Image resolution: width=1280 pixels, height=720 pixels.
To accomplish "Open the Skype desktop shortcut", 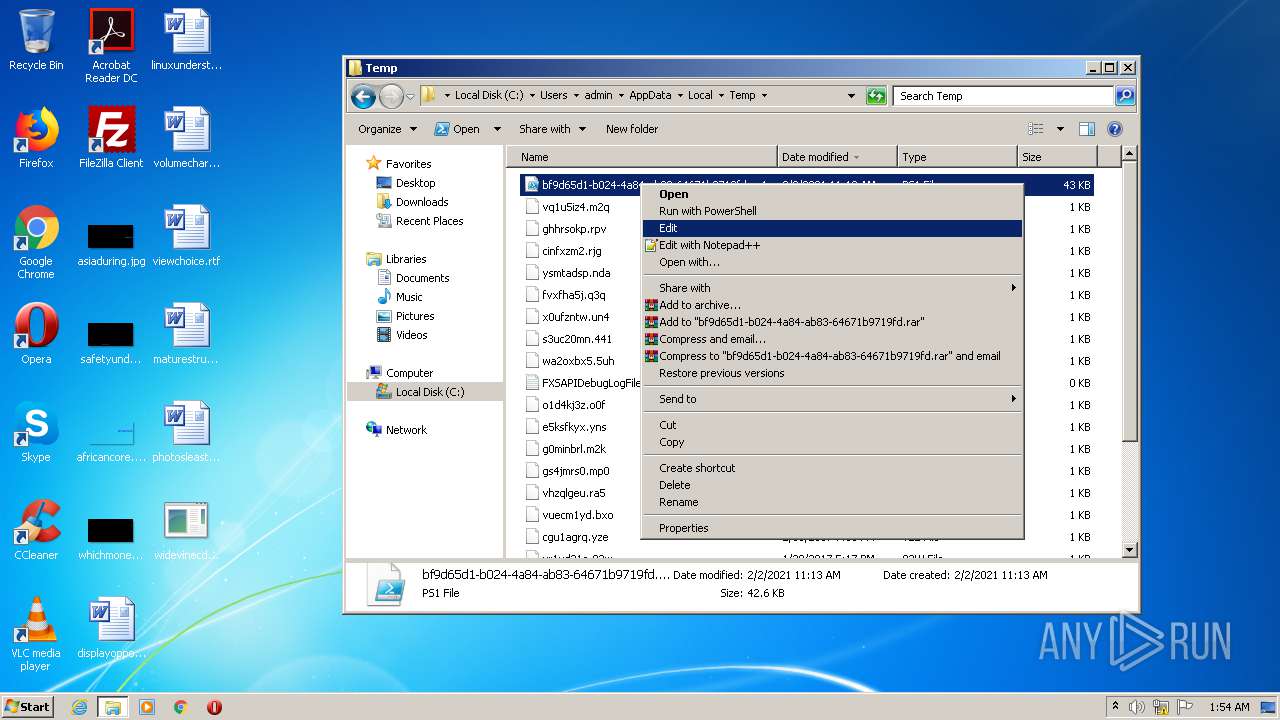I will coord(36,432).
